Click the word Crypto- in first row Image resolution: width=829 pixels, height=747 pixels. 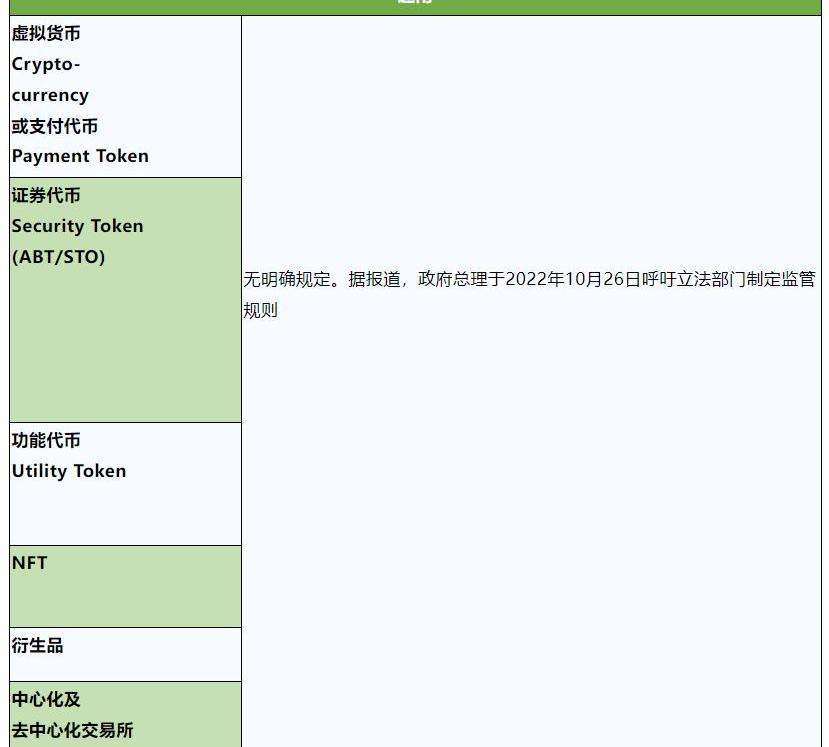coord(46,65)
